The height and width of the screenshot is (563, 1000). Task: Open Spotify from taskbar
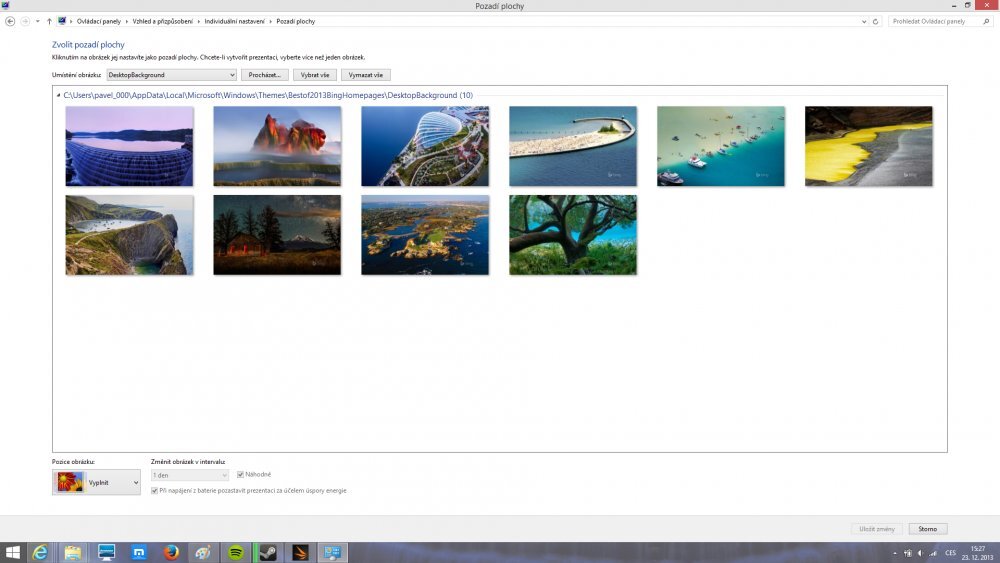[236, 552]
